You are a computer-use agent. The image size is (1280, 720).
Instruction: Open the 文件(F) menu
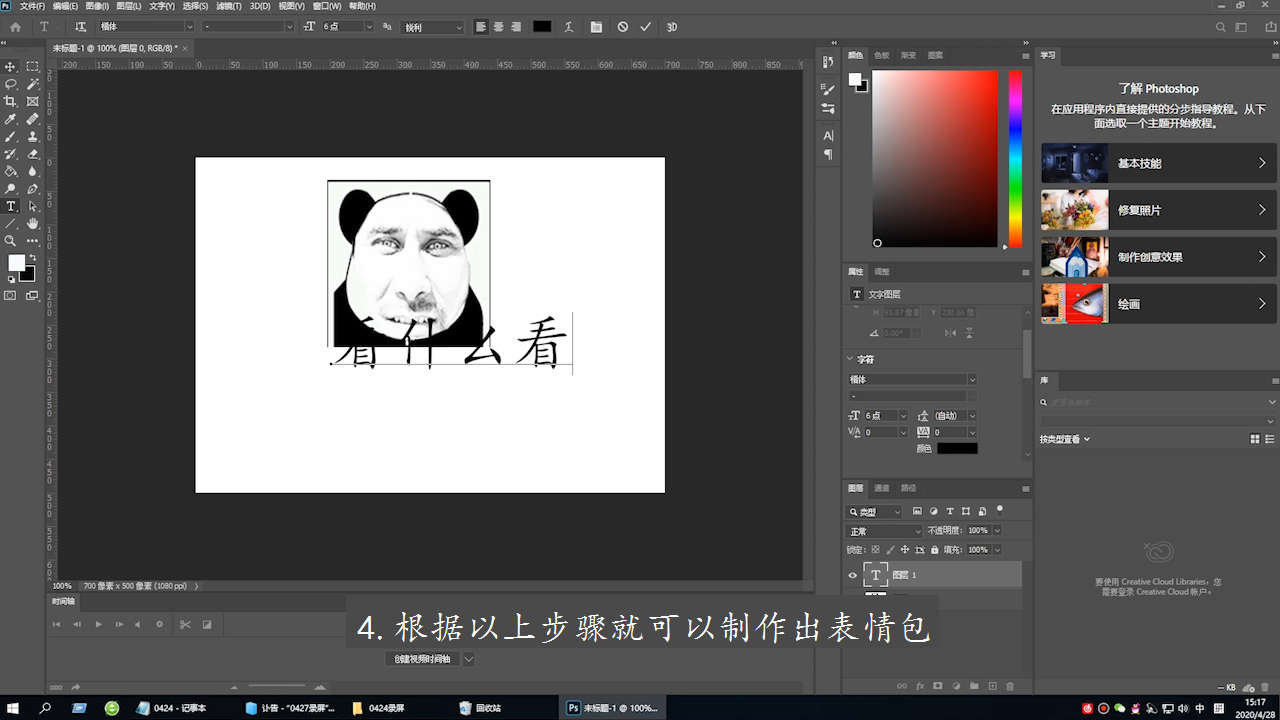pos(33,6)
